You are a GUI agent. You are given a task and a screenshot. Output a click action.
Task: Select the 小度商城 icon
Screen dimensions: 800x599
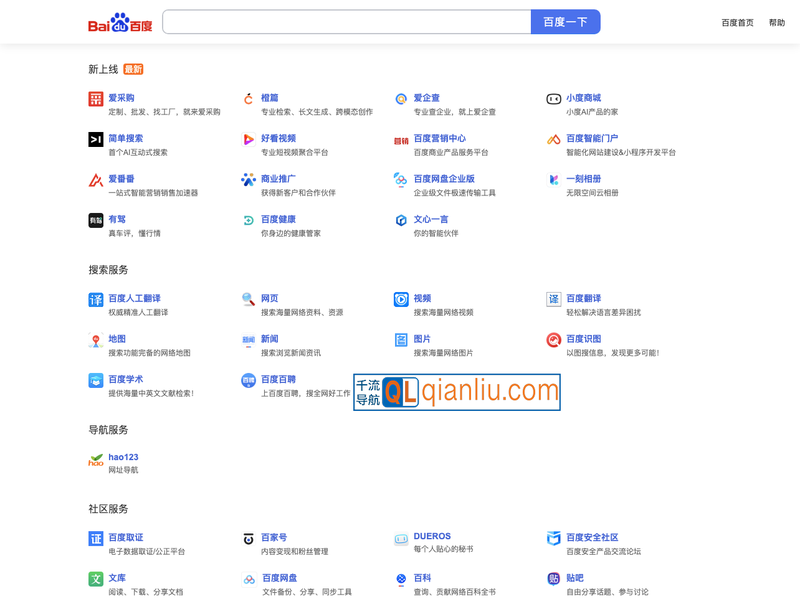coord(553,99)
